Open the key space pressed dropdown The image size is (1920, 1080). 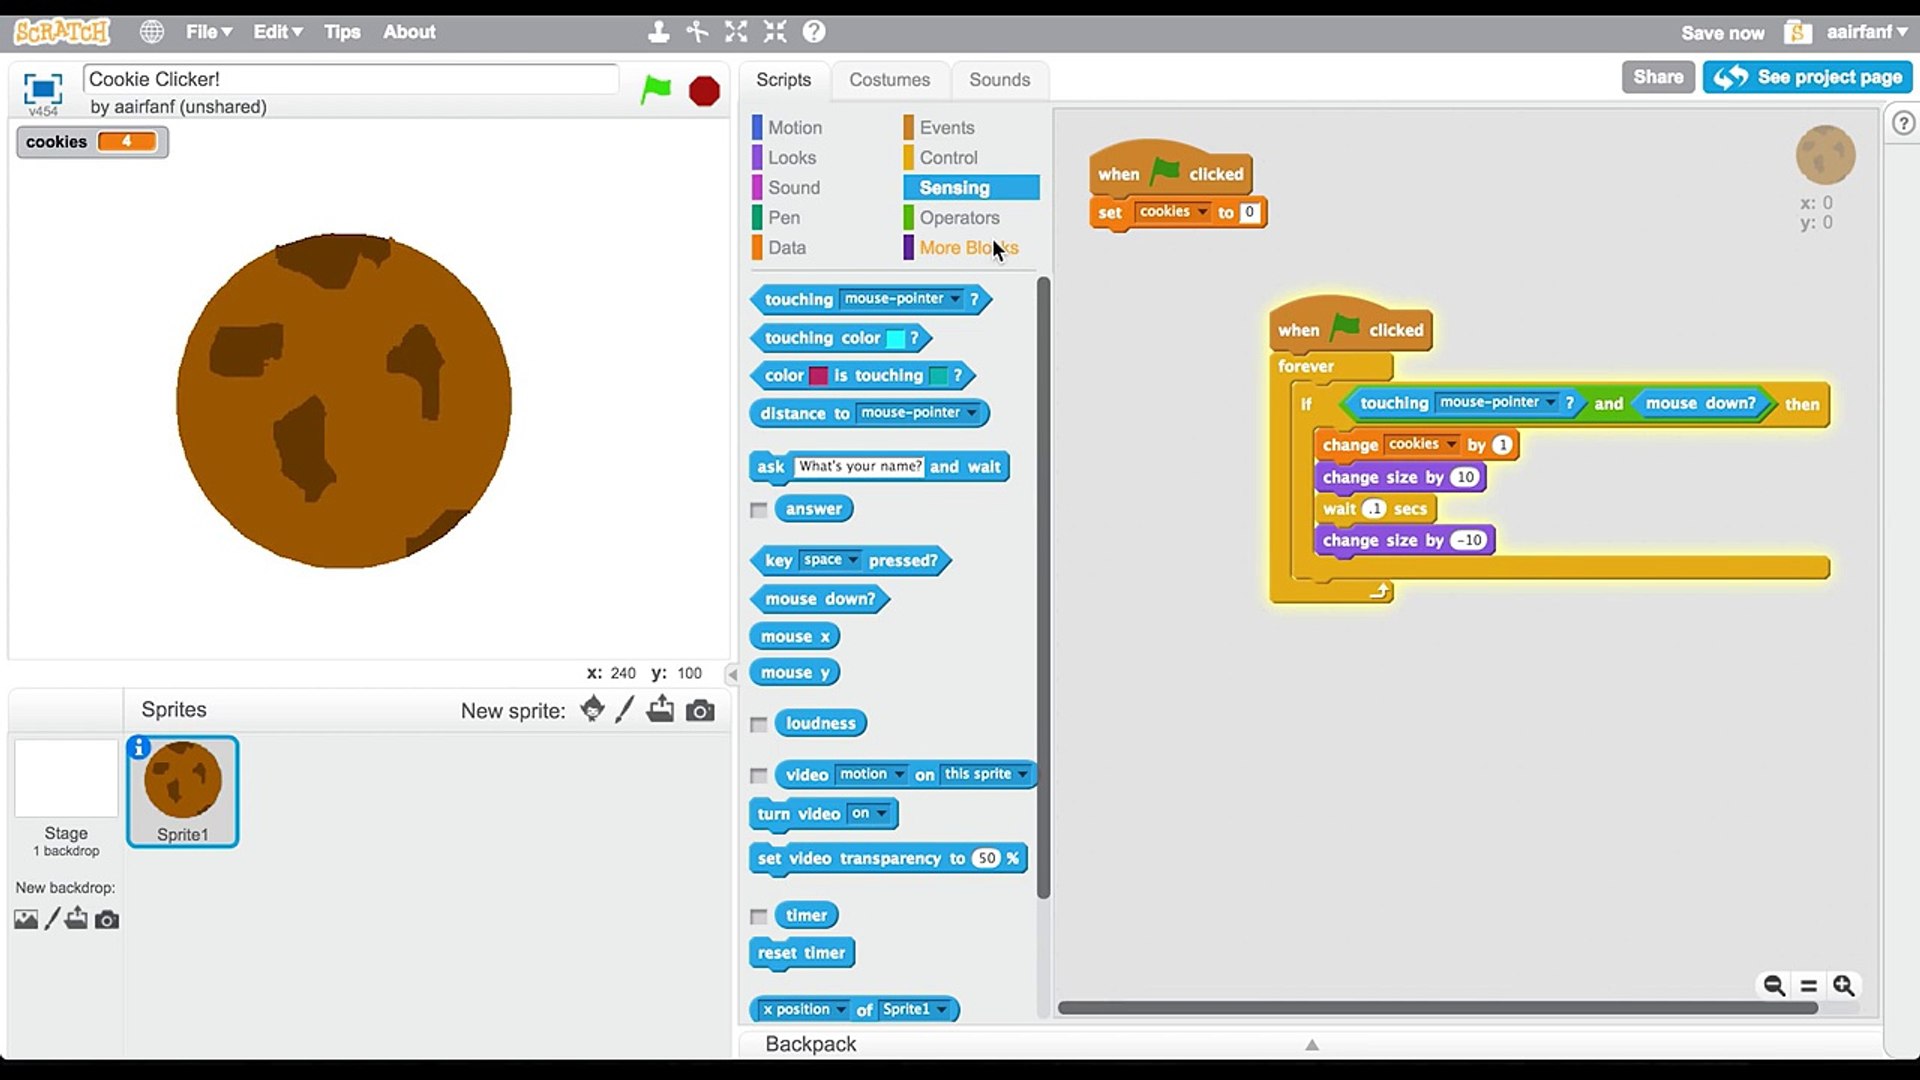tap(852, 560)
